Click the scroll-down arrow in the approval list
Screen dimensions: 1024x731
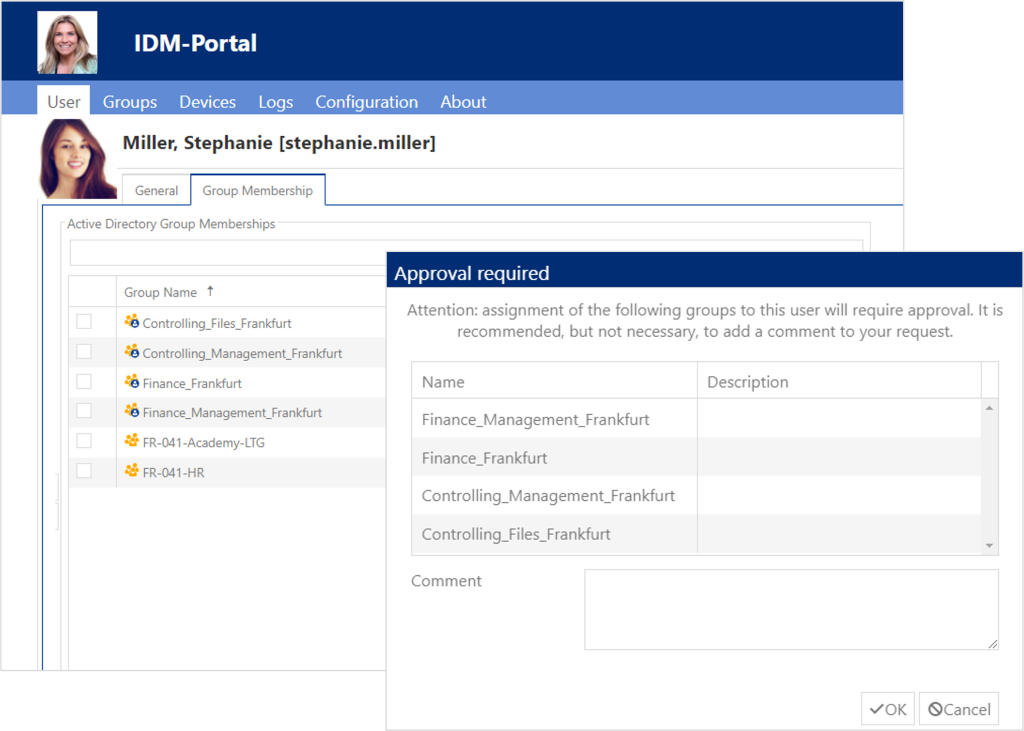(x=989, y=545)
